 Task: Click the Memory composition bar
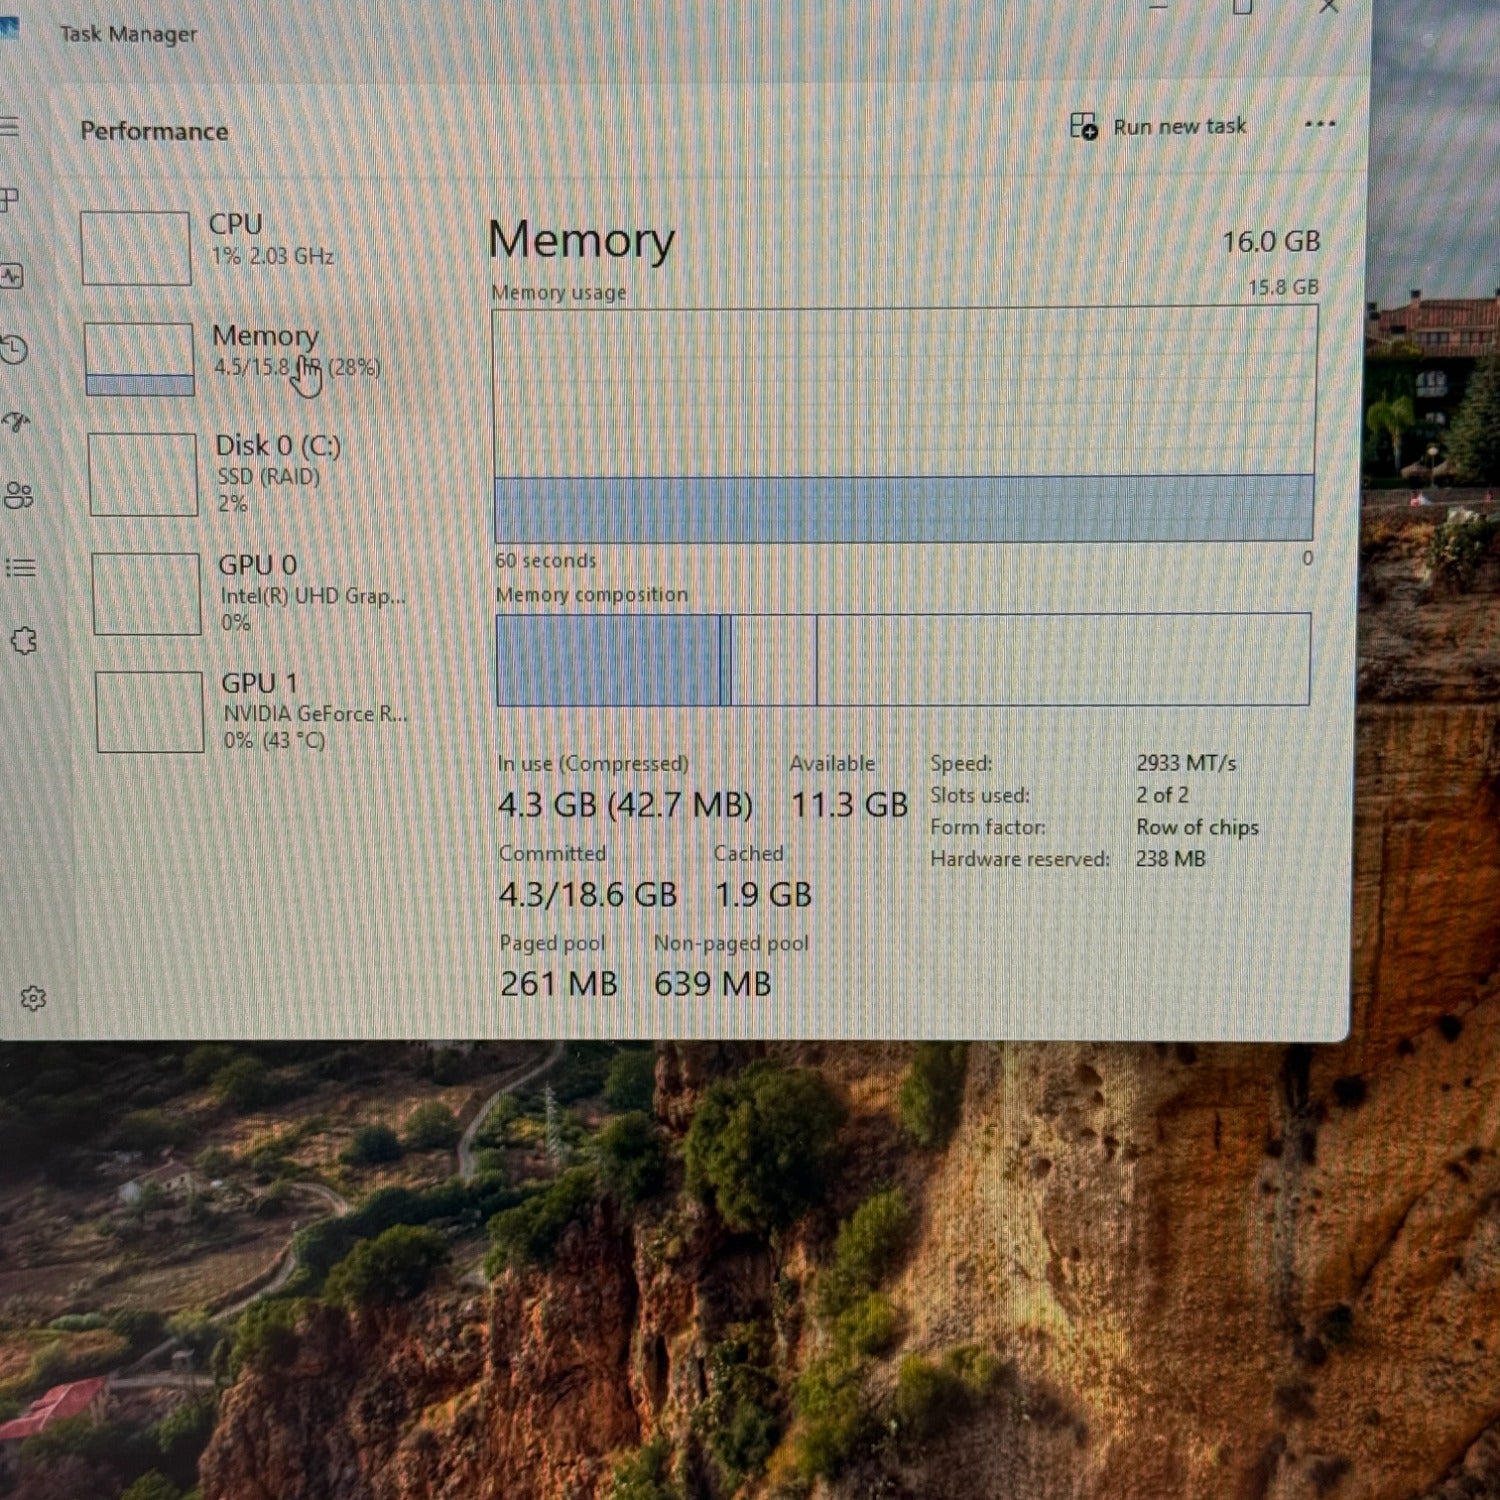(902, 659)
